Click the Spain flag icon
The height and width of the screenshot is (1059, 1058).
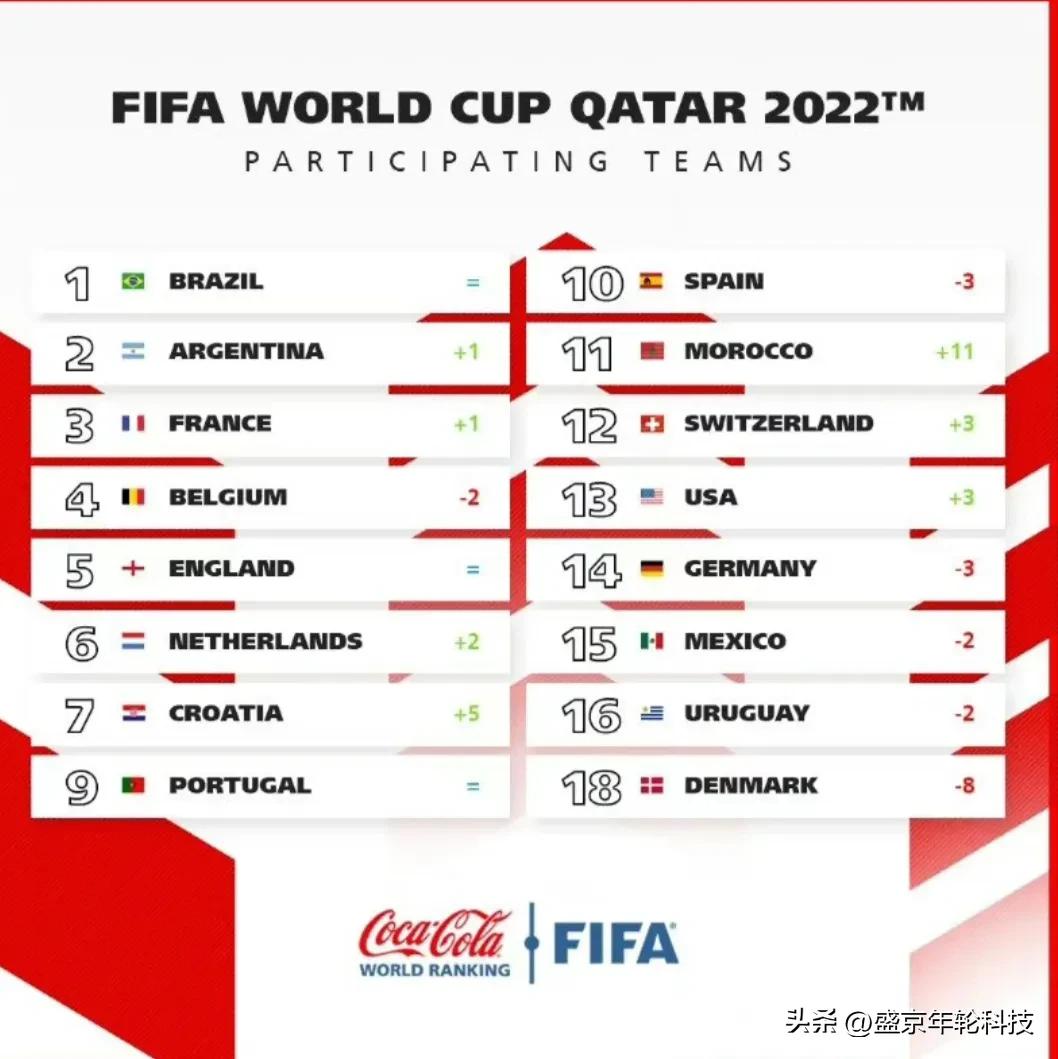[651, 282]
